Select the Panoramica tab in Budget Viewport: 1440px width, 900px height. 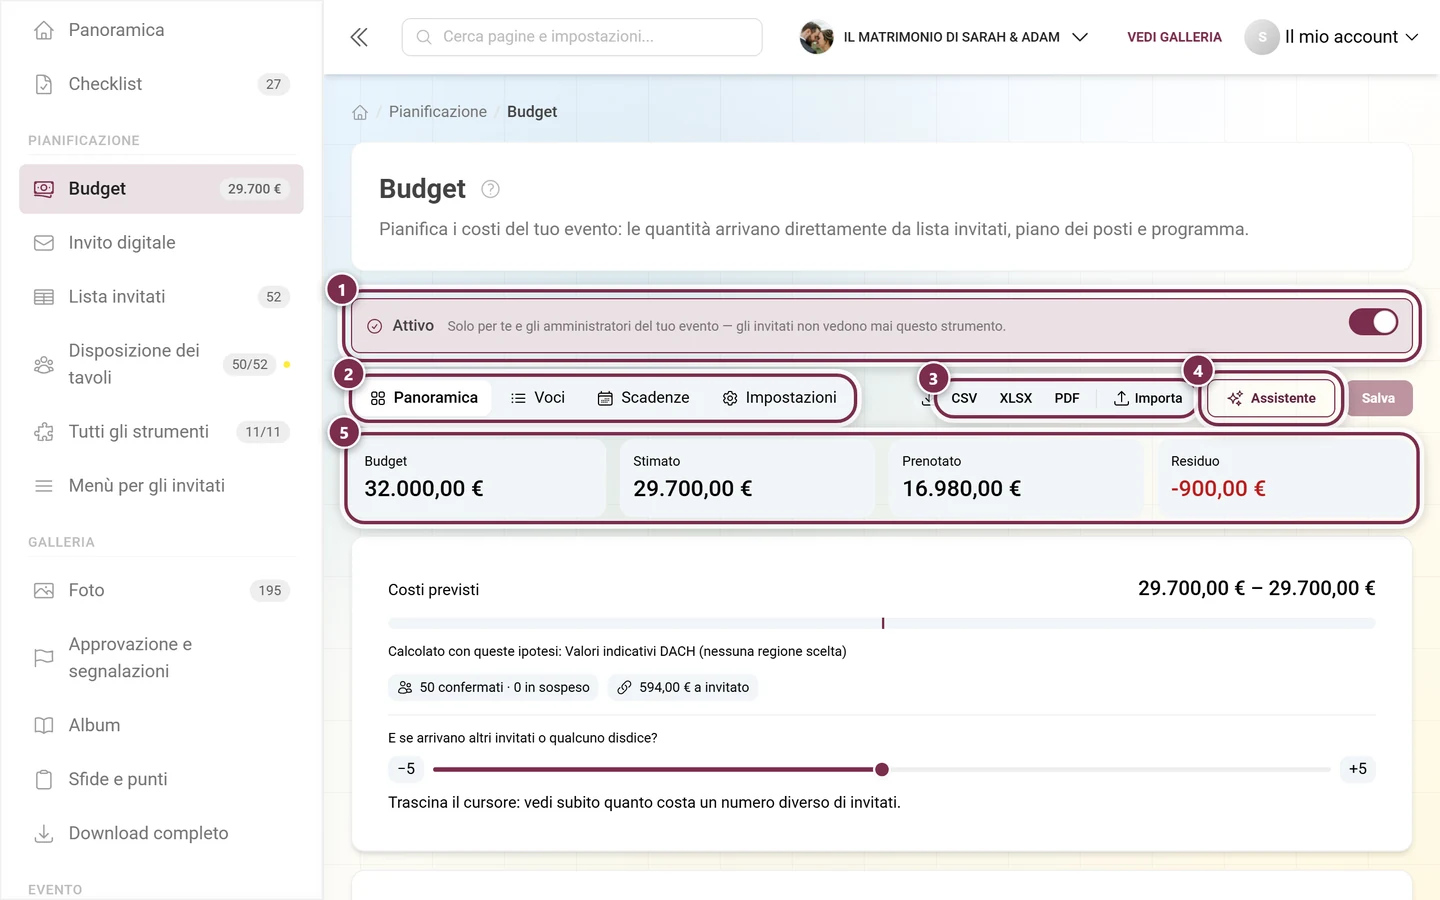click(x=425, y=398)
